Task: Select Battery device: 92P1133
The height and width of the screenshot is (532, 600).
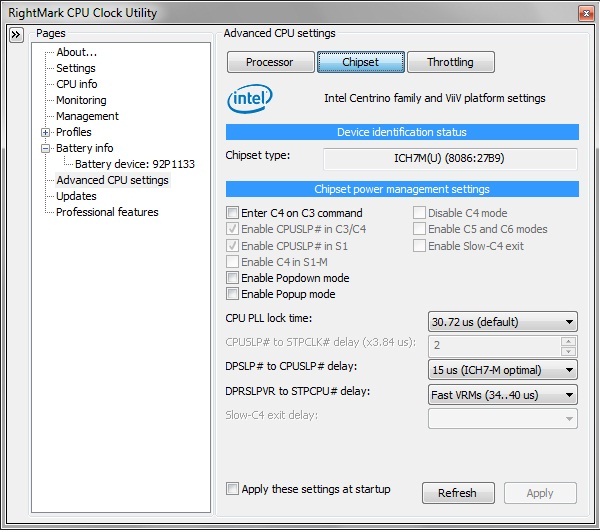Action: point(135,164)
